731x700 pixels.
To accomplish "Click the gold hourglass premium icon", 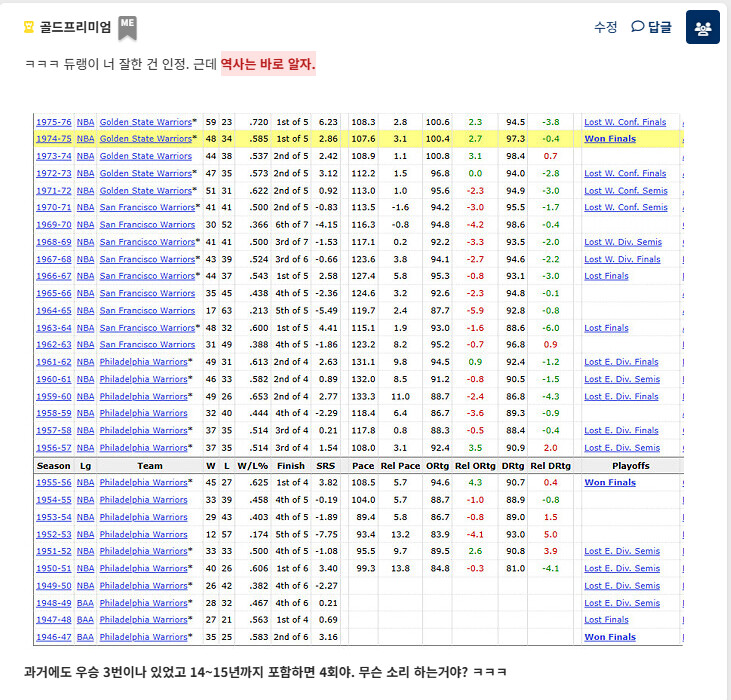I will click(29, 27).
